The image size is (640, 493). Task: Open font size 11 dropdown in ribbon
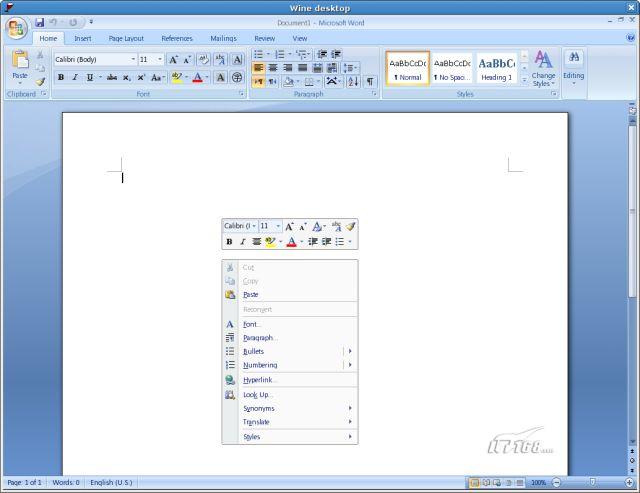[160, 60]
